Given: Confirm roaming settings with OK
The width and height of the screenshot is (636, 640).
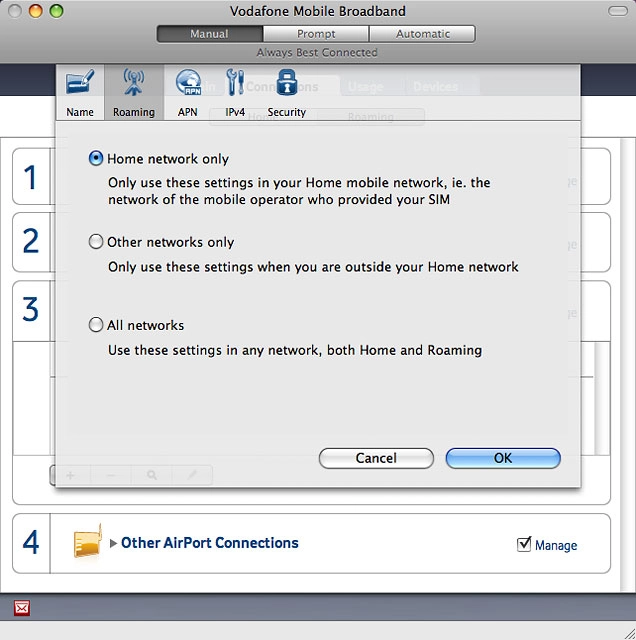Looking at the screenshot, I should tap(503, 458).
